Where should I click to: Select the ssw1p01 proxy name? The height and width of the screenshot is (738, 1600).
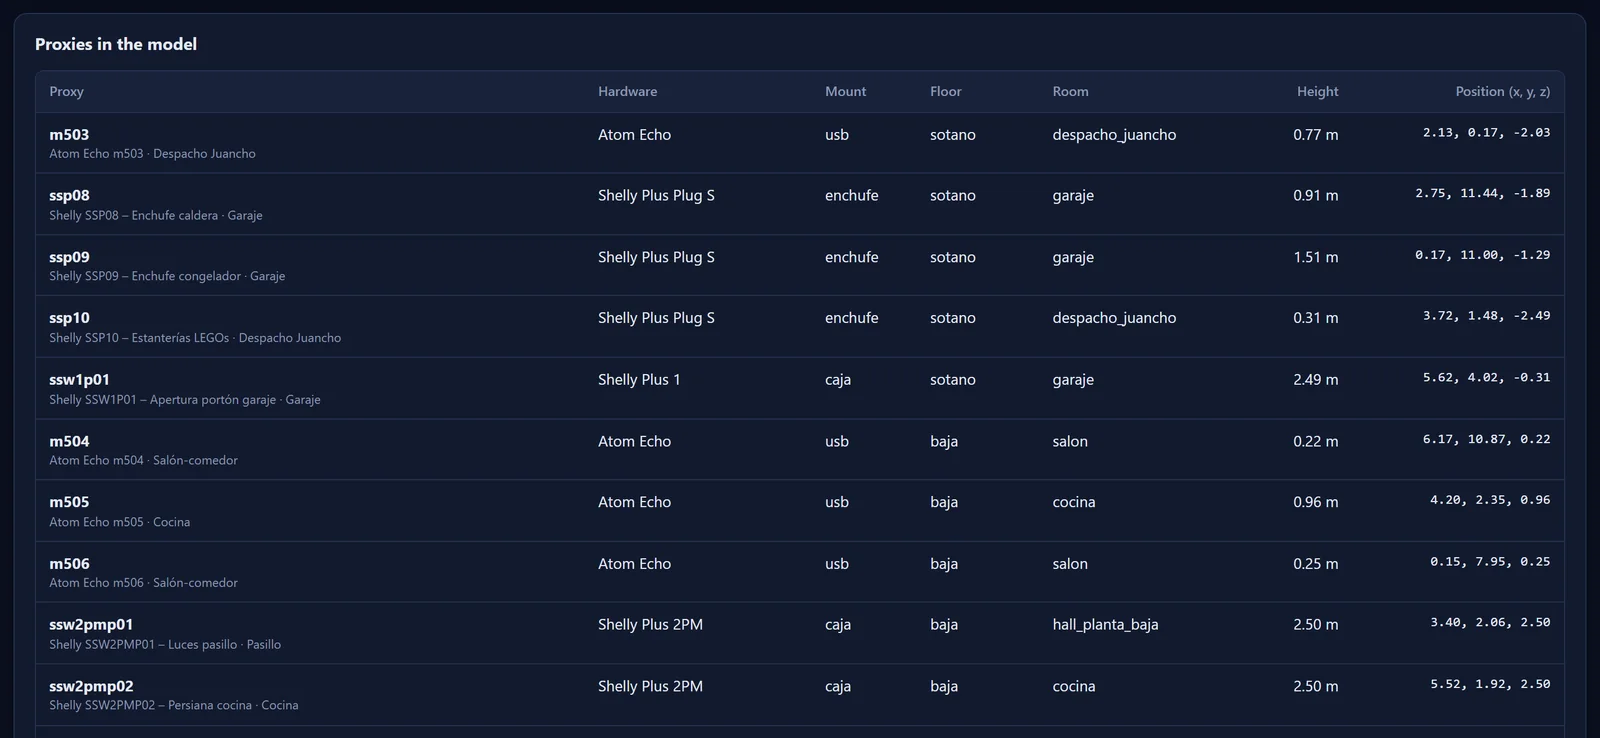[x=79, y=379]
